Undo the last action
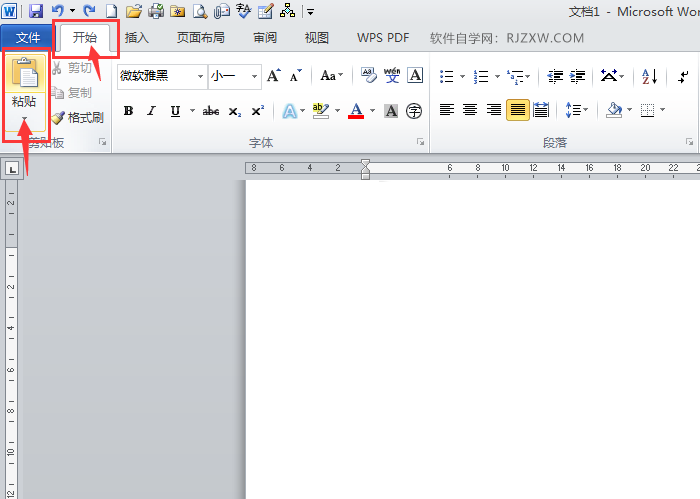This screenshot has height=499, width=700. [58, 11]
